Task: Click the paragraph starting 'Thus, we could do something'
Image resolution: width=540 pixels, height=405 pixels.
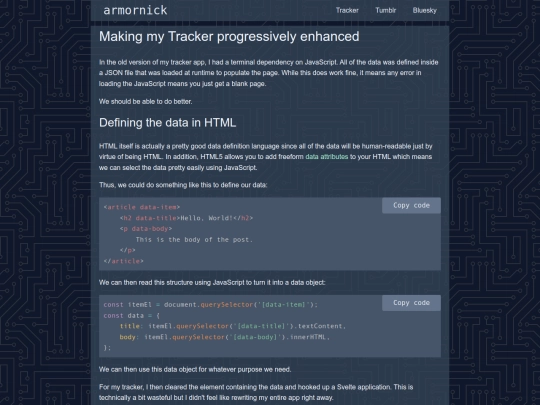Action: [x=183, y=185]
